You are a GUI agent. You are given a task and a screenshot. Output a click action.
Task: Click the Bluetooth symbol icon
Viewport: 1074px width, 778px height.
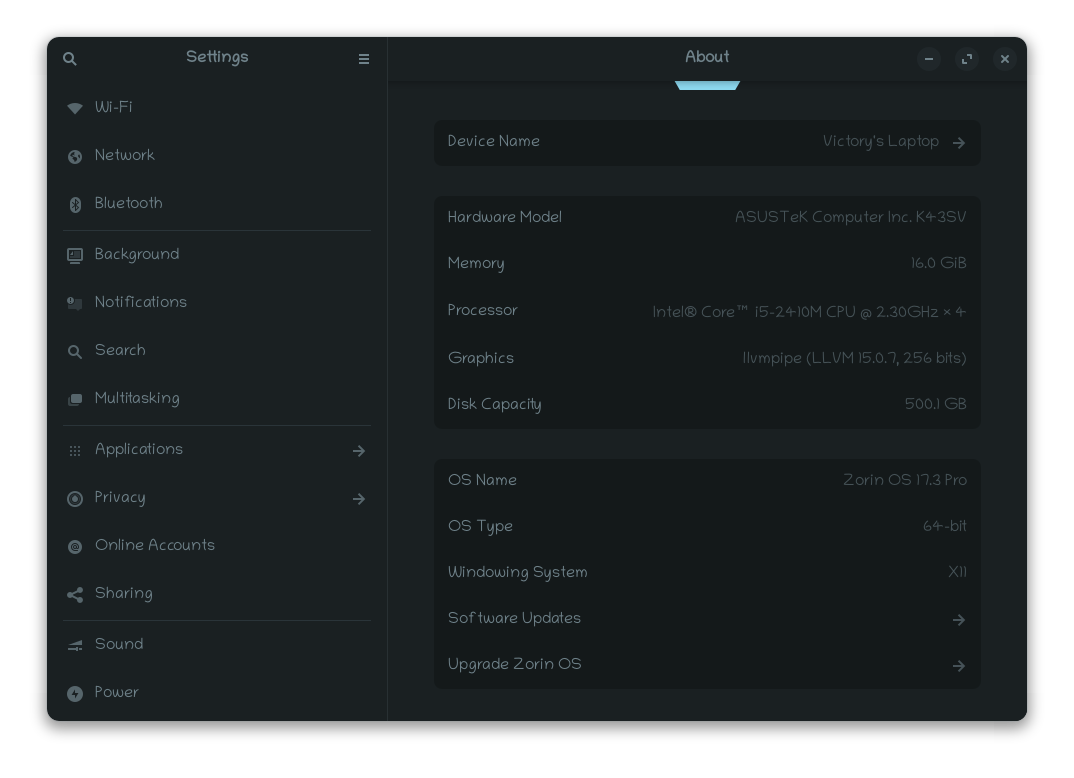[x=75, y=205]
